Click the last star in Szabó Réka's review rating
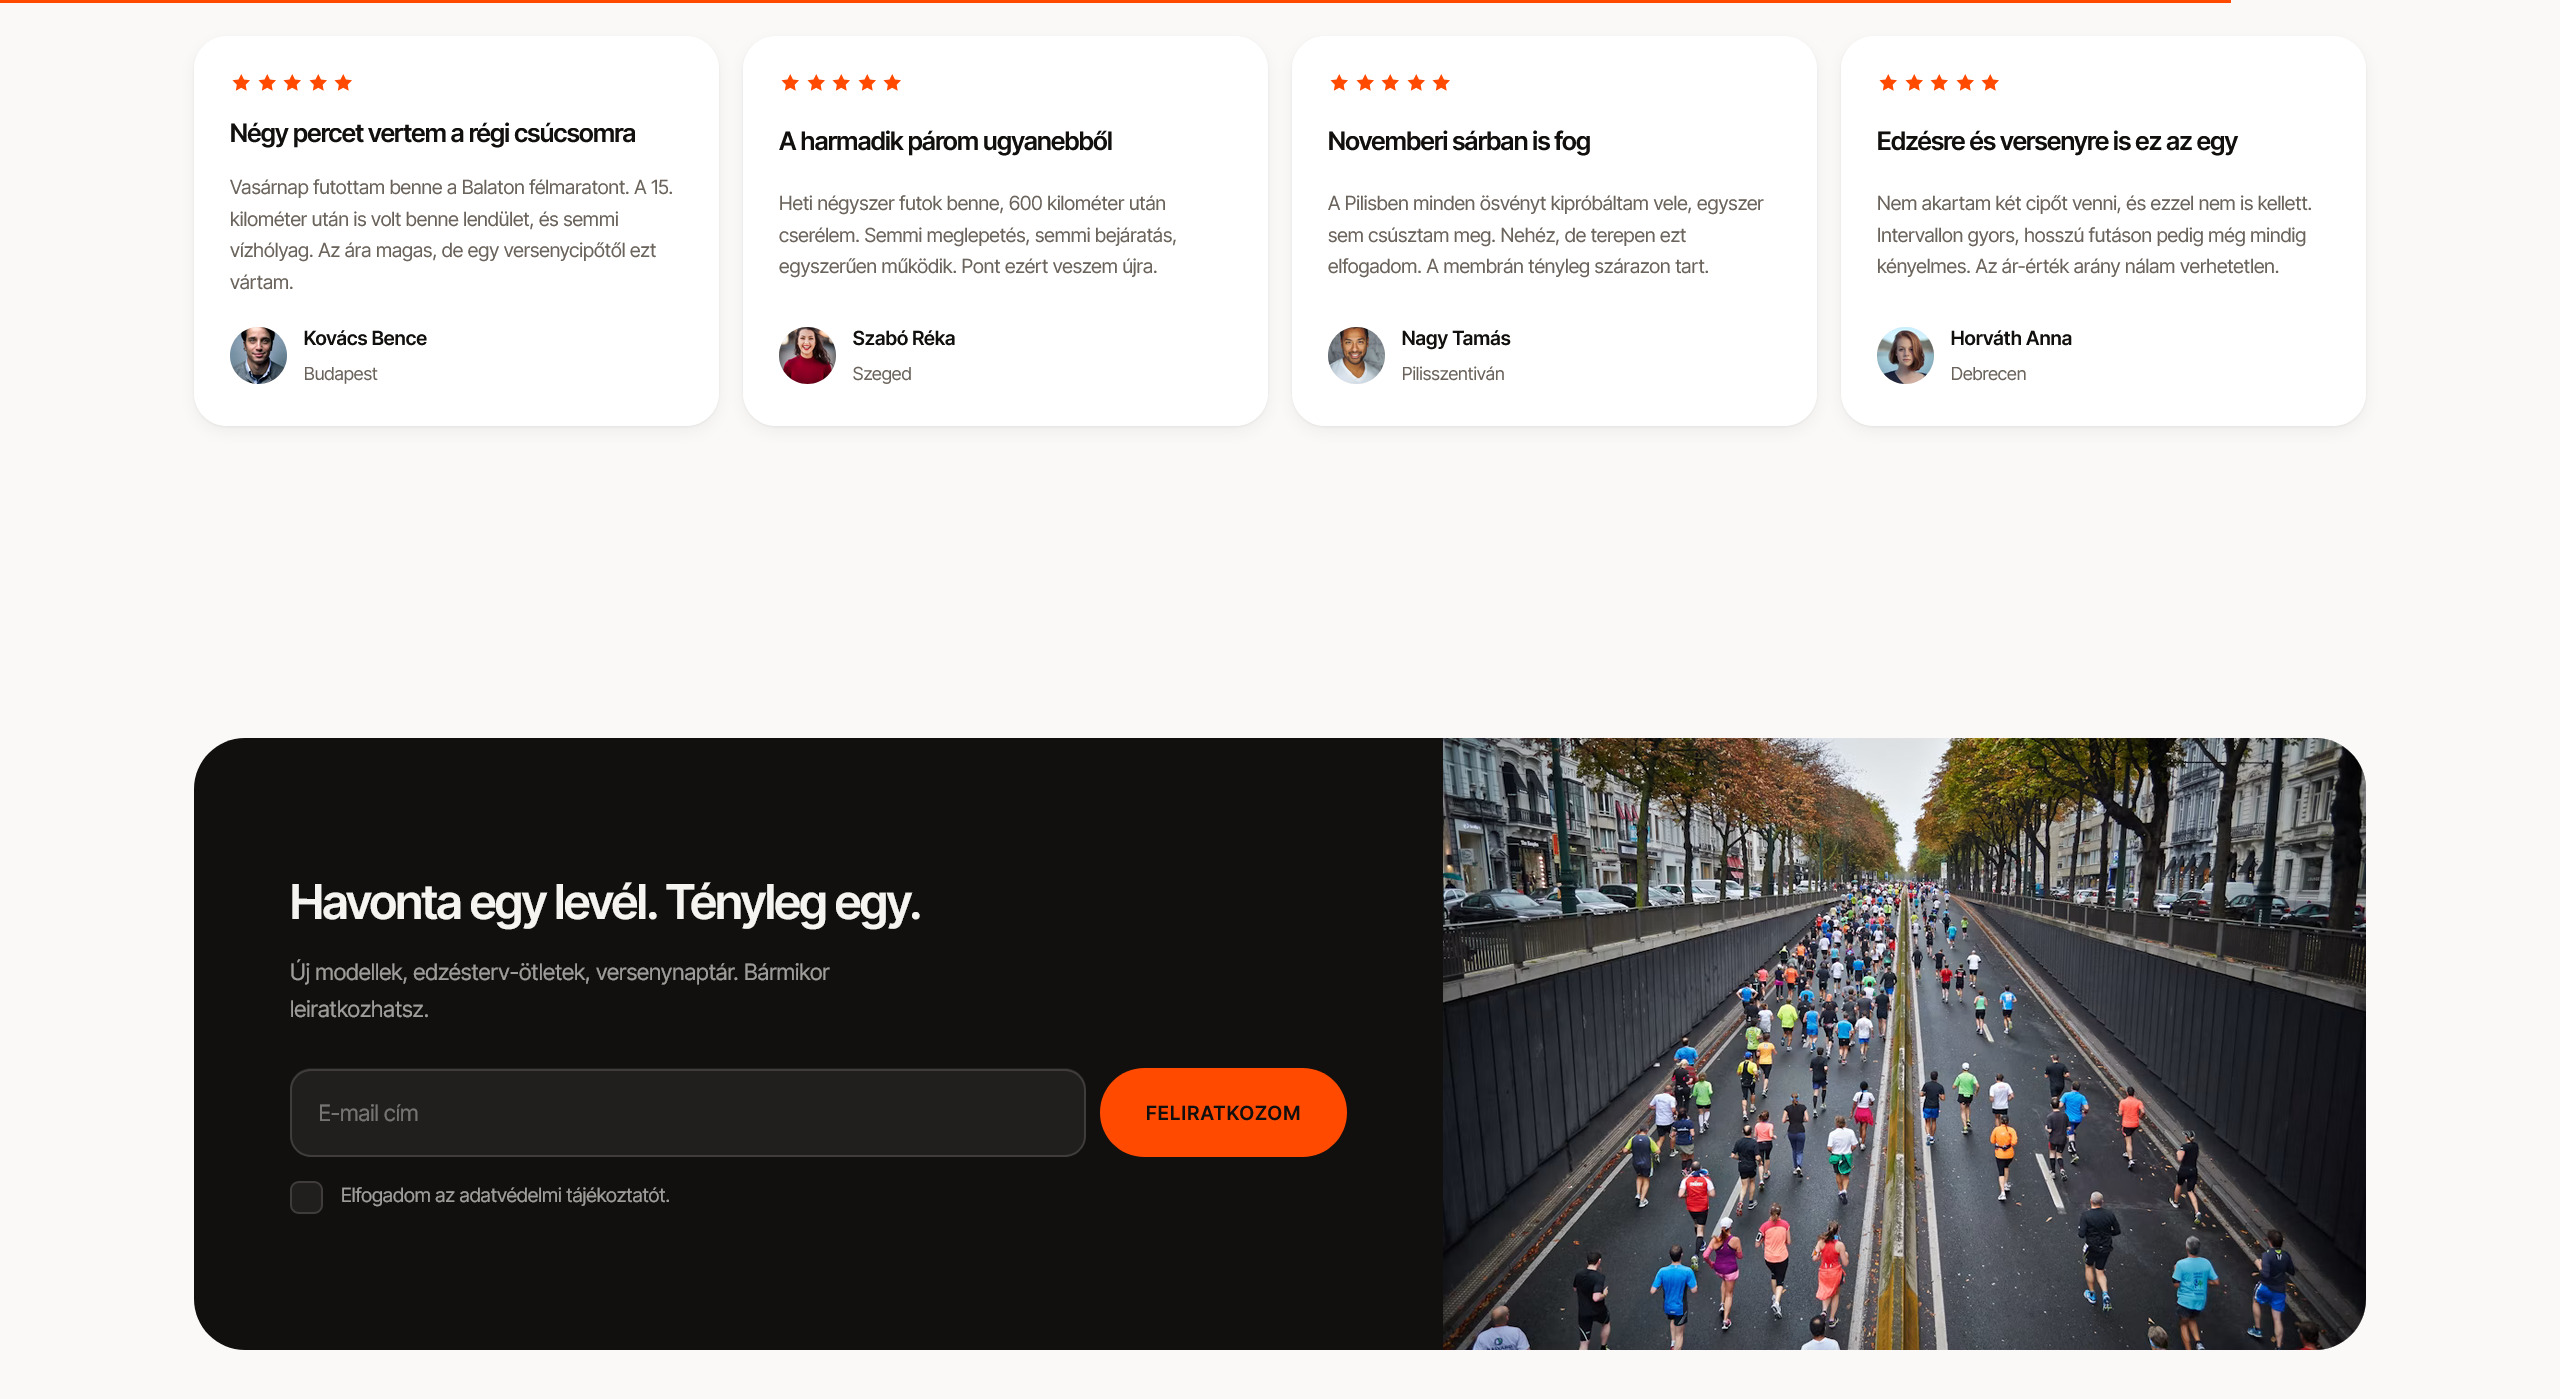 pyautogui.click(x=892, y=83)
